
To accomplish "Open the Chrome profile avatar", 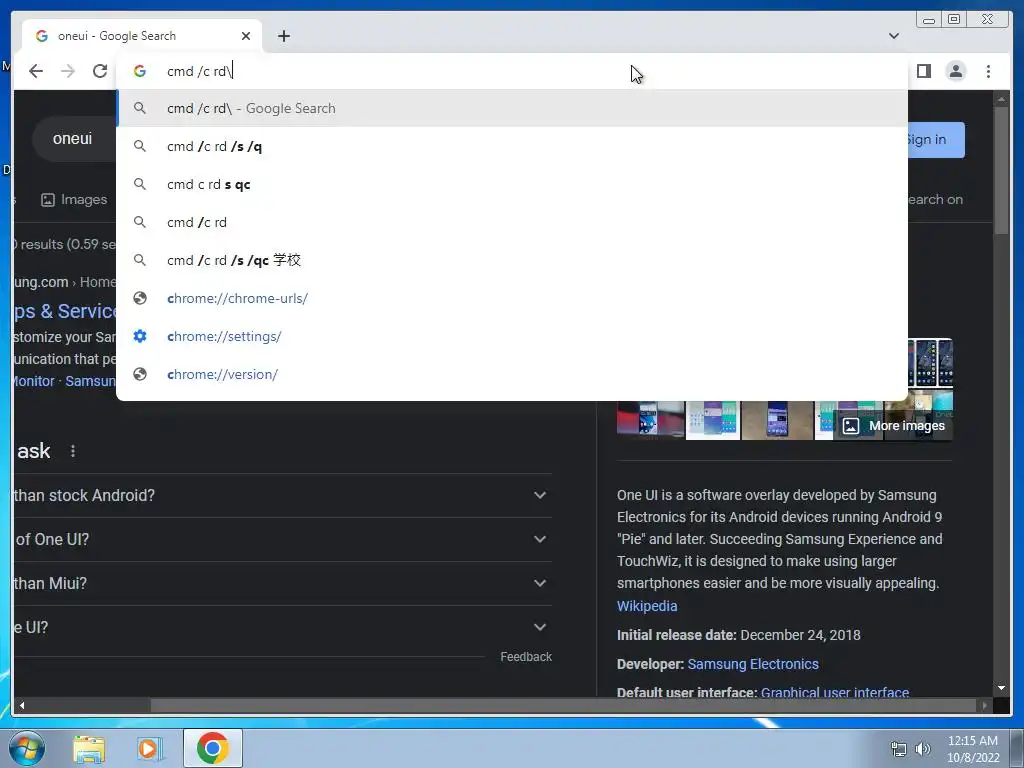I will pyautogui.click(x=955, y=71).
